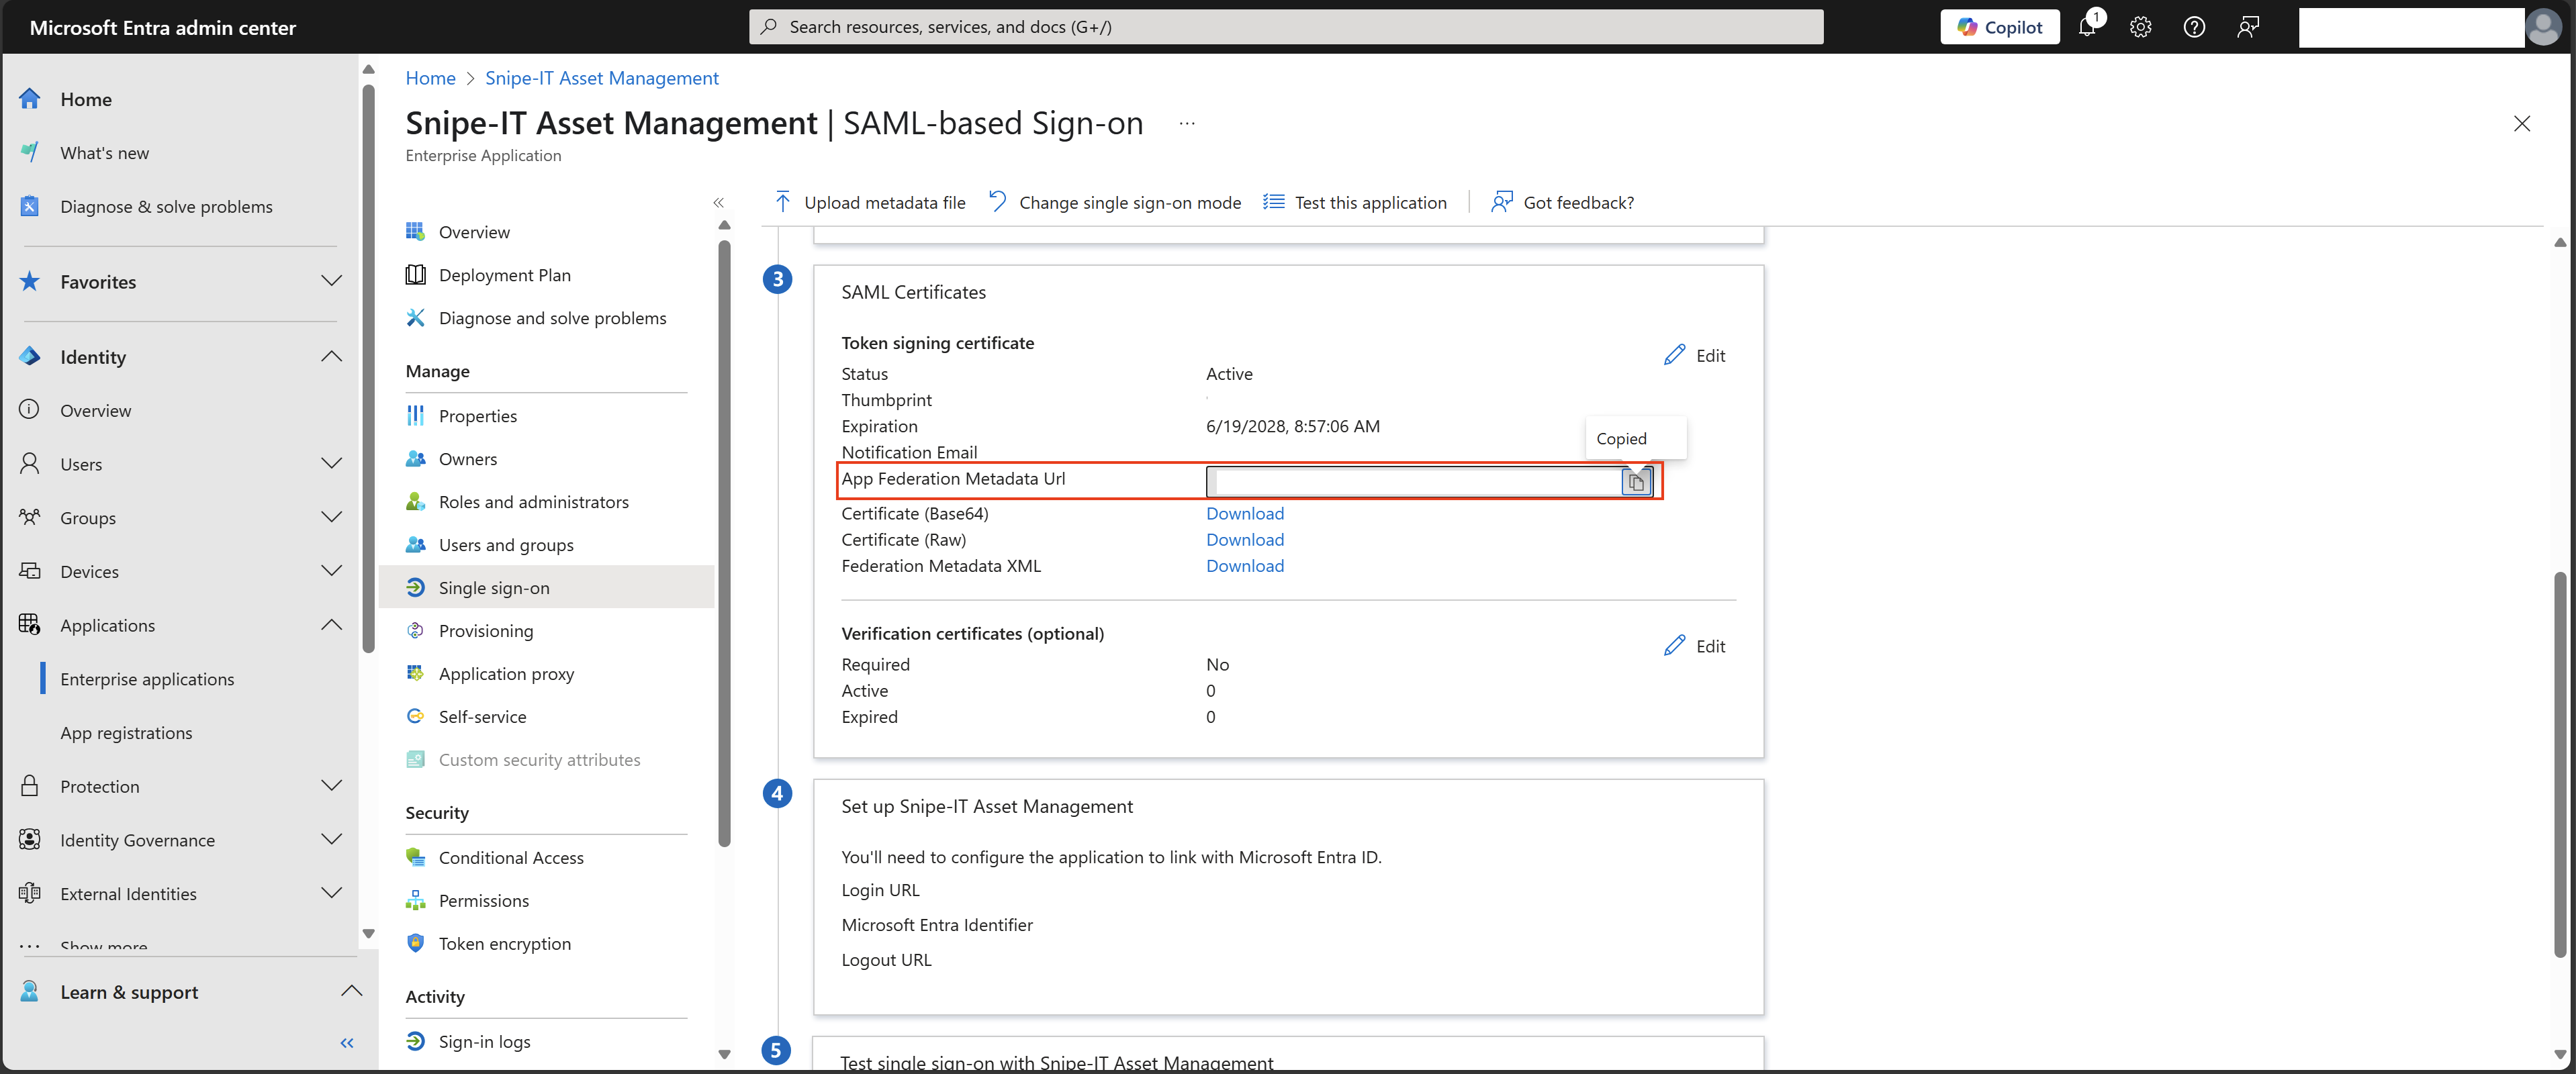Expand the Protection chevron
2576x1074 pixels.
[331, 786]
